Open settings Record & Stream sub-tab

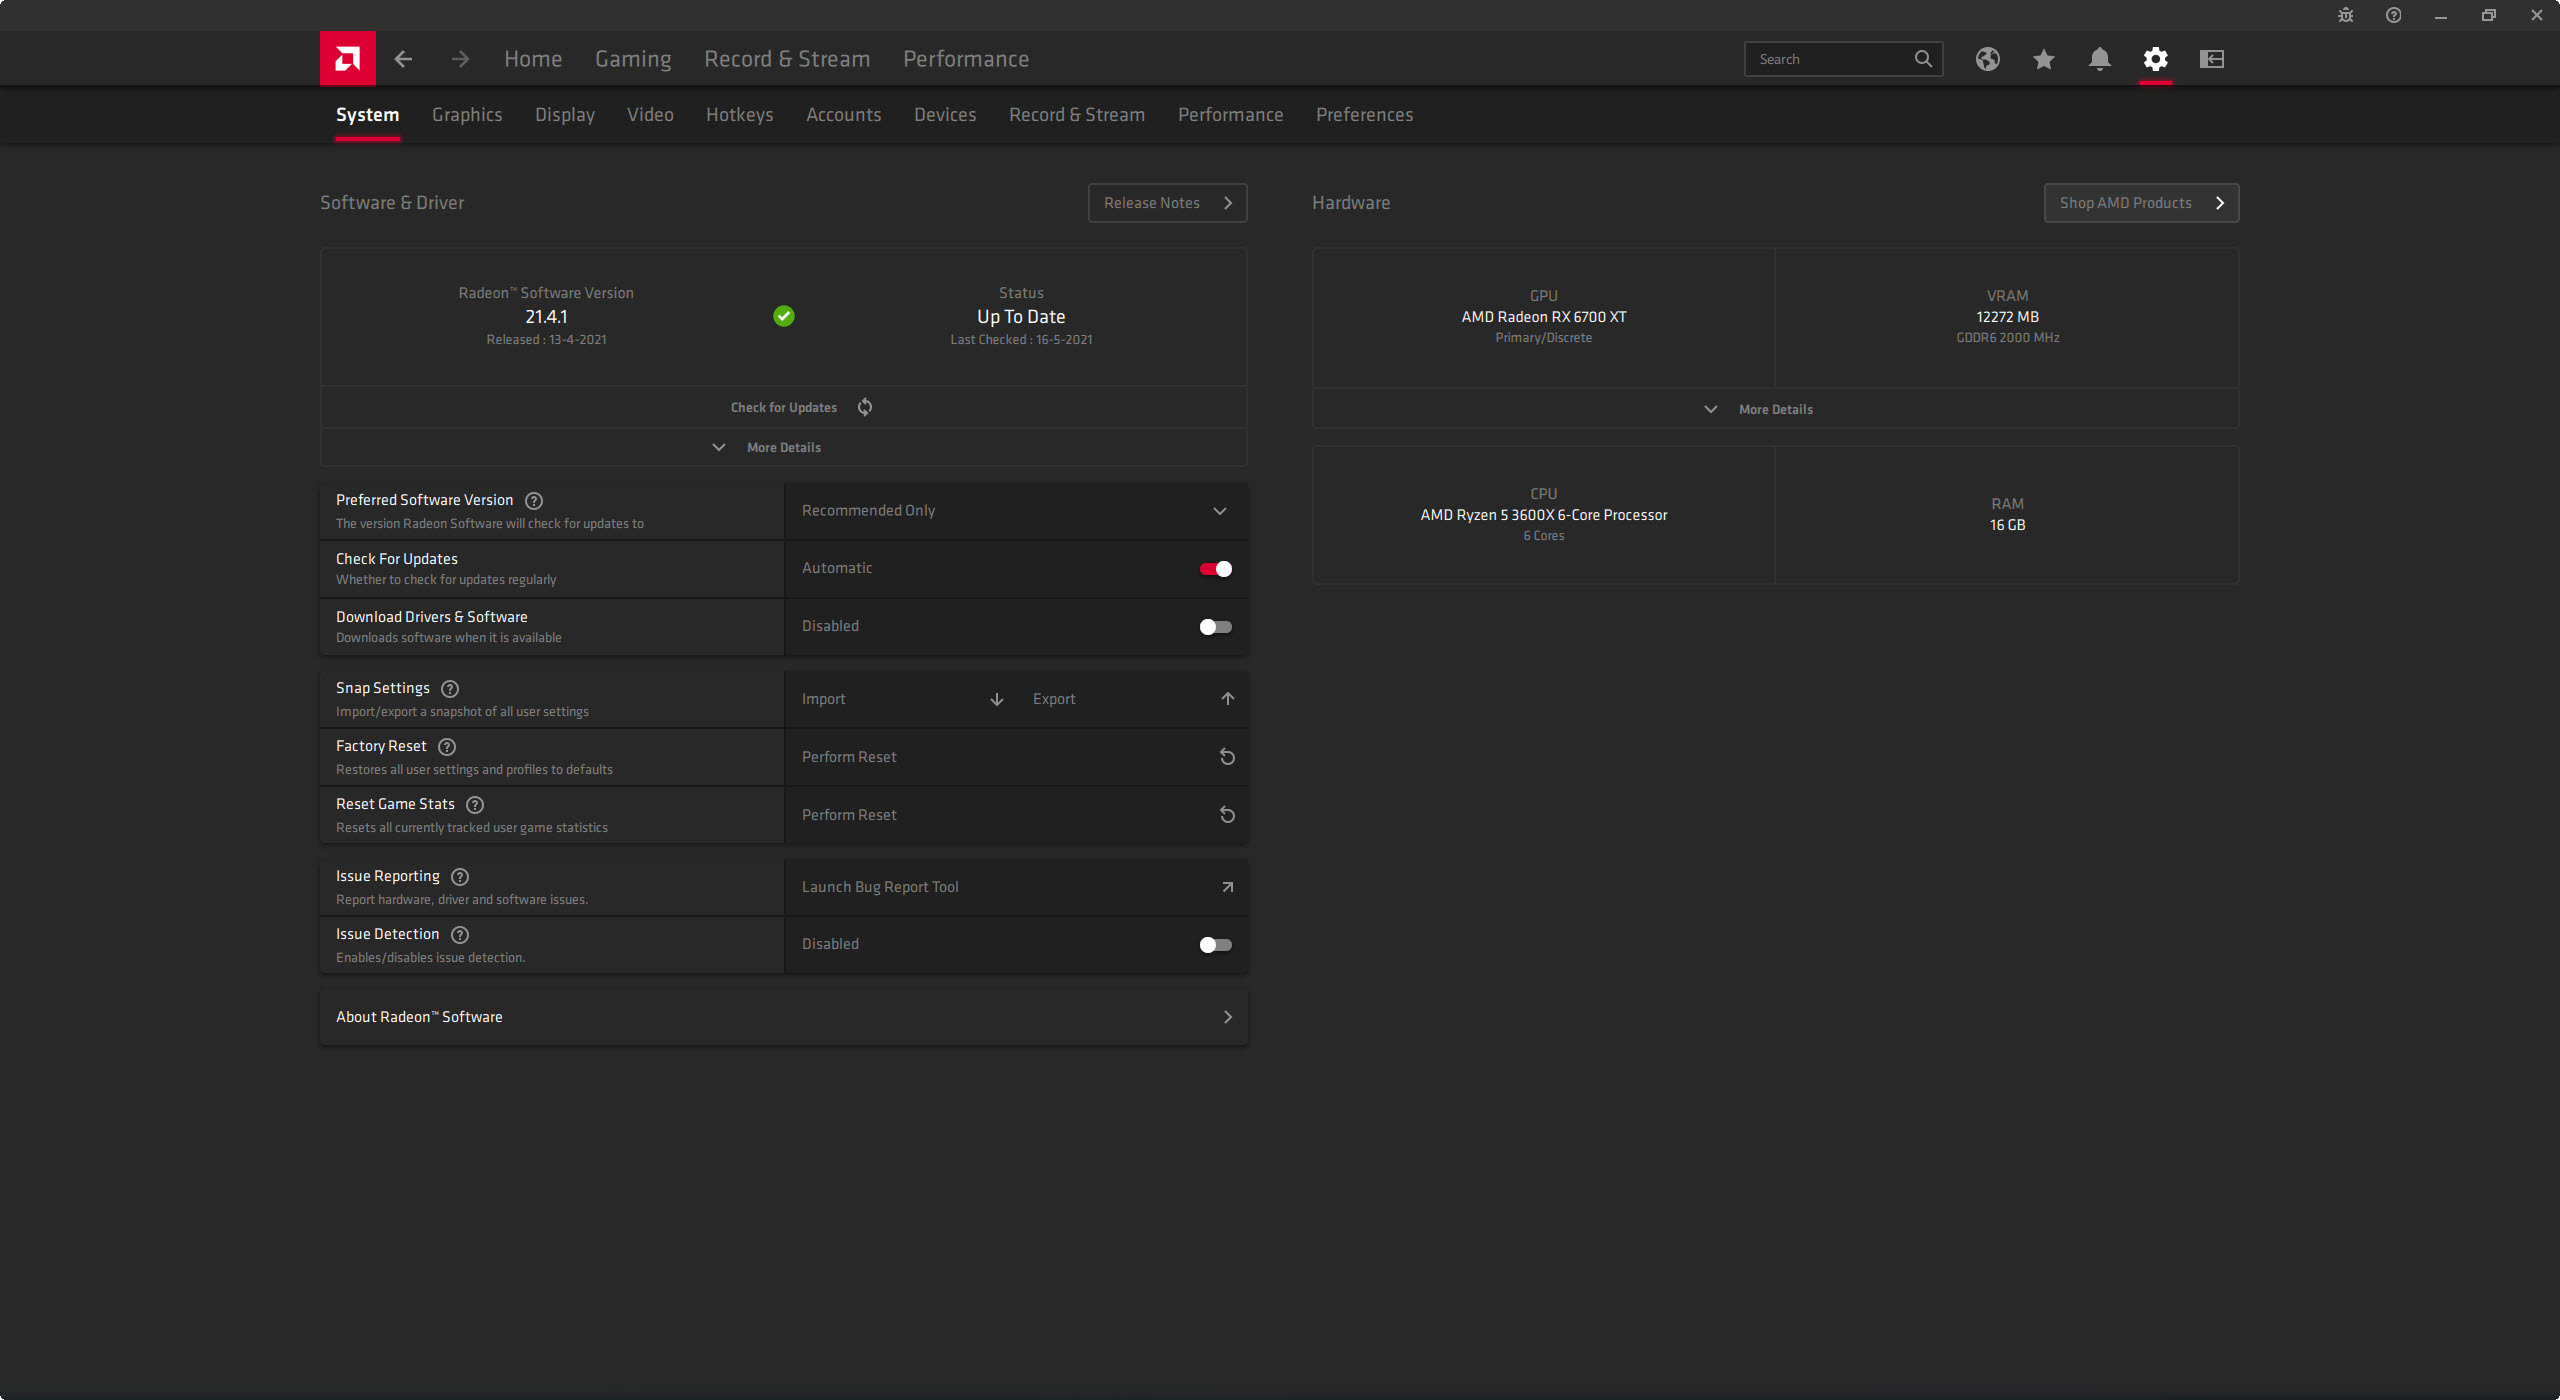[1077, 115]
